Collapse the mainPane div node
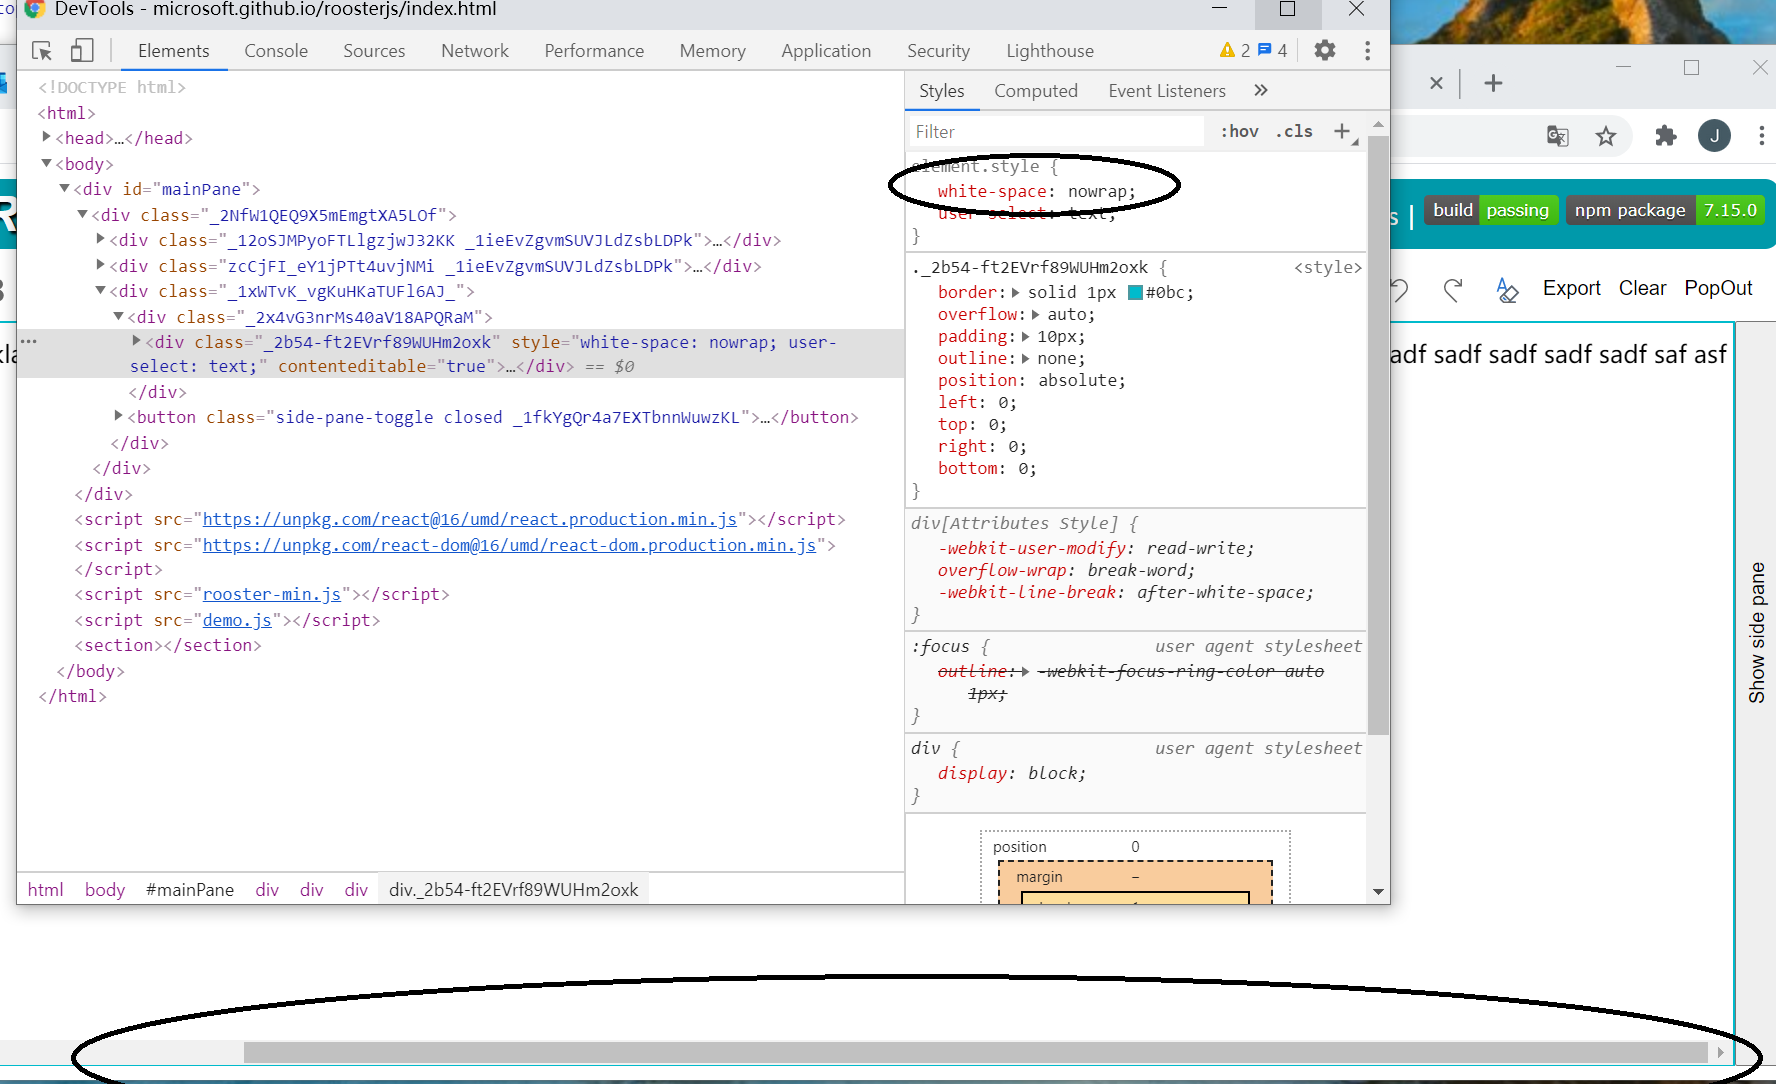The height and width of the screenshot is (1084, 1776). coord(65,188)
